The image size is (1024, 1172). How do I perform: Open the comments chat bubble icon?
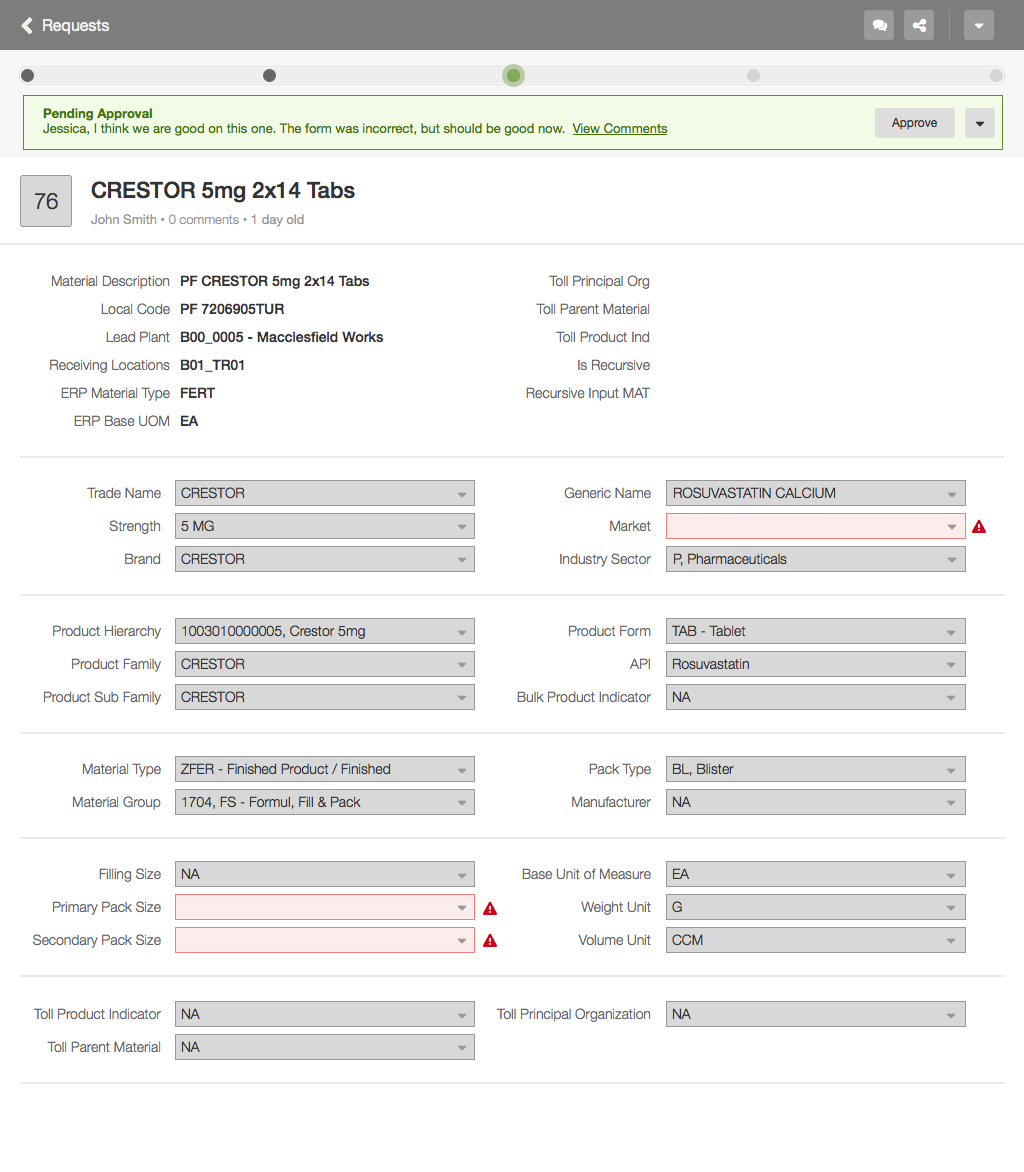pyautogui.click(x=879, y=25)
